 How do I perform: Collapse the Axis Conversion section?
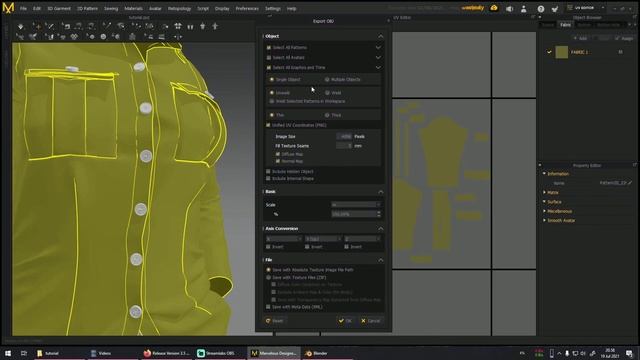pos(380,229)
